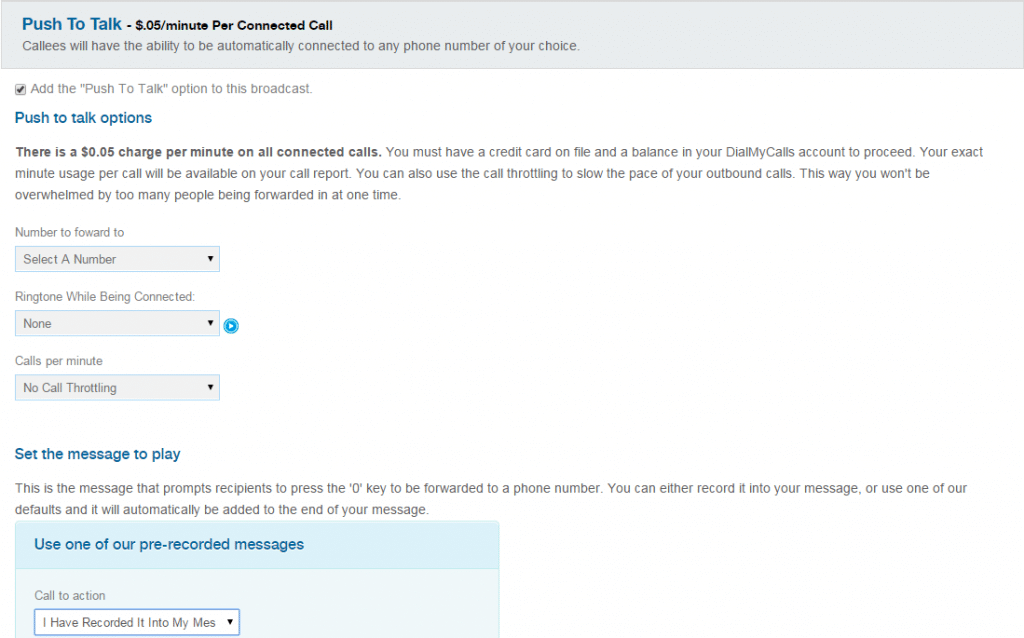Choose the I Have Recorded It Into My Message option

tap(136, 621)
